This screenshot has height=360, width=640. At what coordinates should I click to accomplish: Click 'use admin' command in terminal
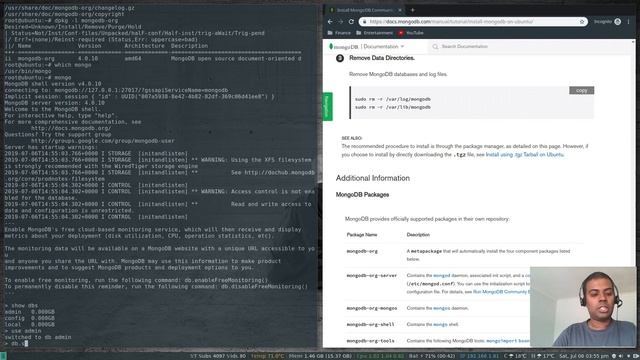26,331
